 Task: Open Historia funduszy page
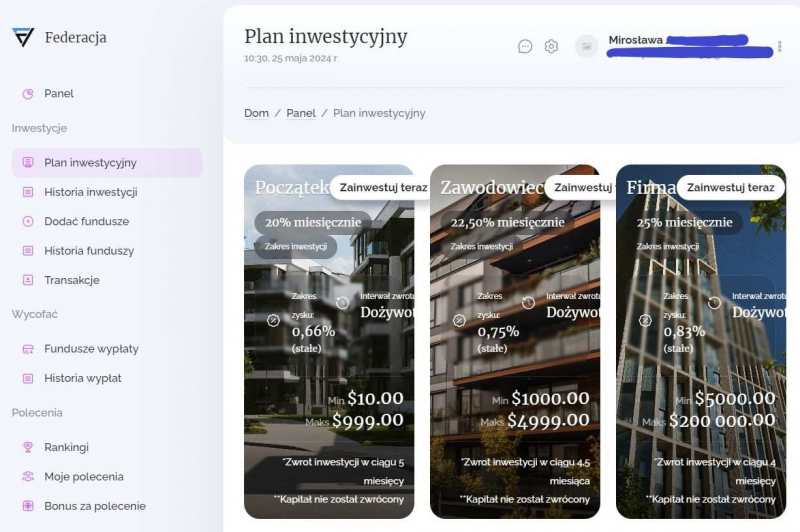coord(89,251)
